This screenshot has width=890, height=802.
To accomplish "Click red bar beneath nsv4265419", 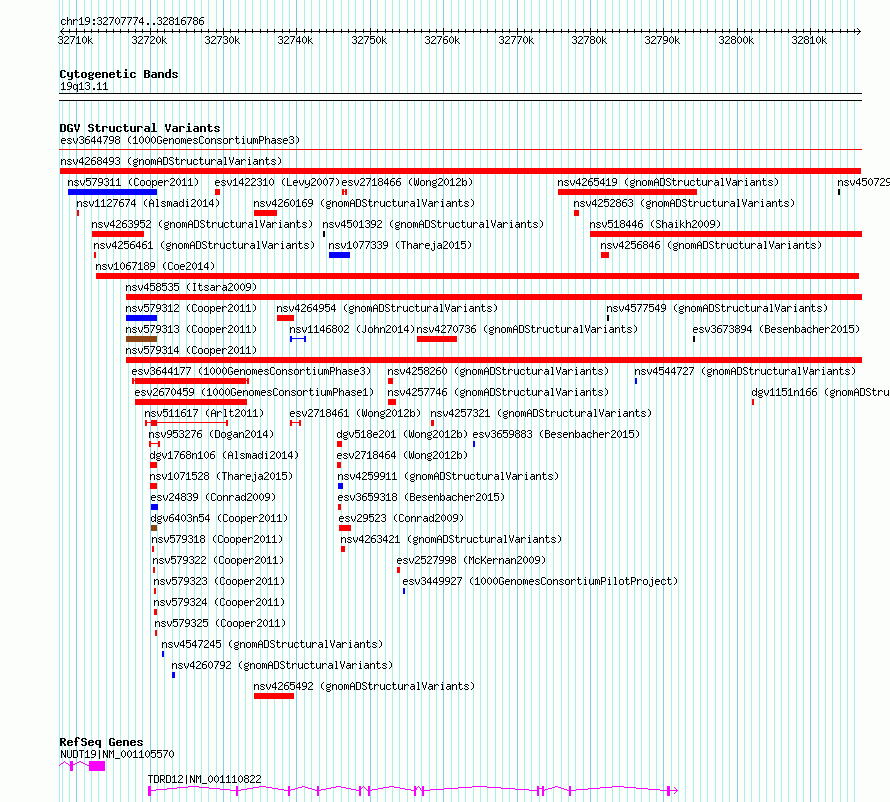I will pos(627,192).
